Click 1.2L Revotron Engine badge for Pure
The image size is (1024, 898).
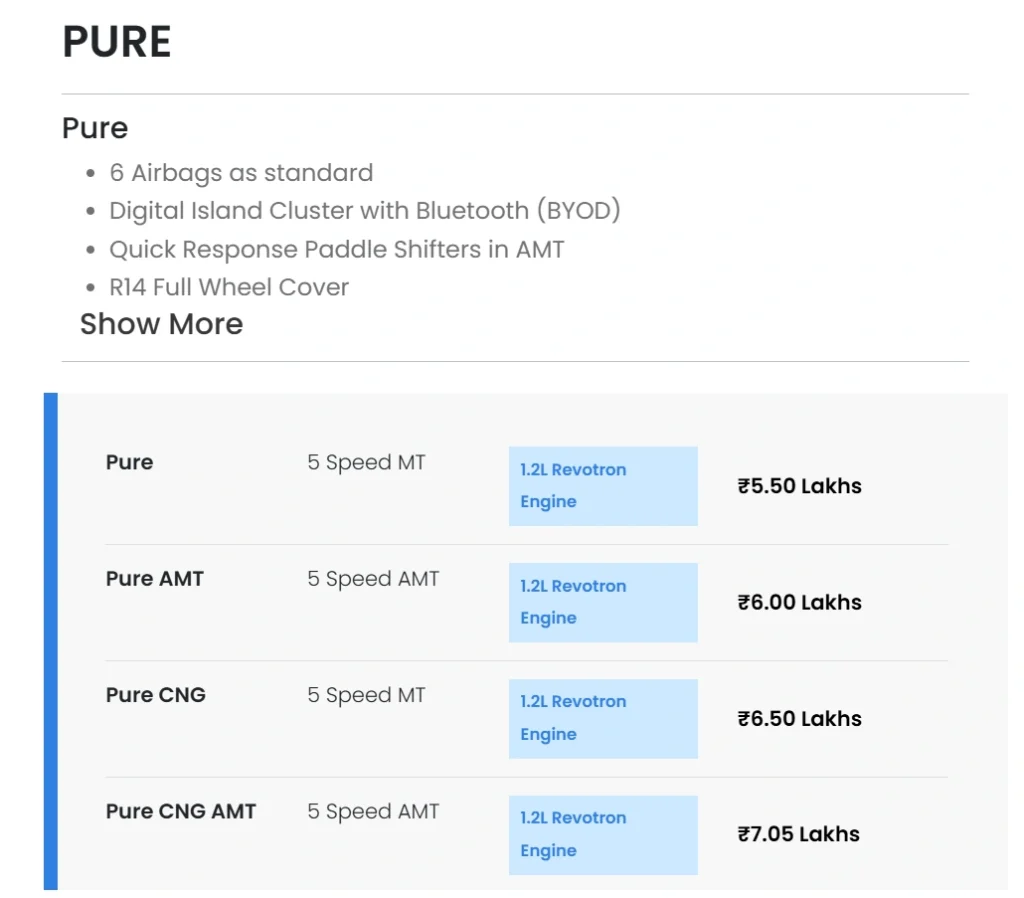[603, 486]
